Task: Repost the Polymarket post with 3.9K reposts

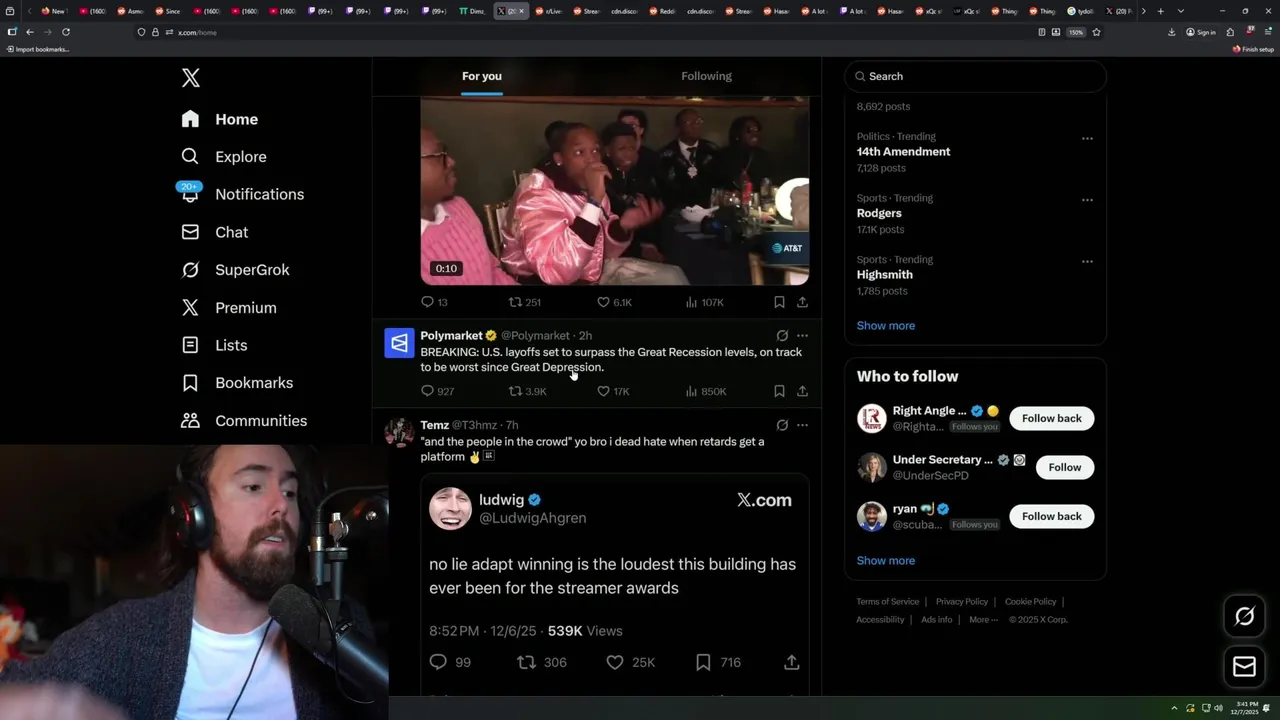Action: click(x=528, y=391)
